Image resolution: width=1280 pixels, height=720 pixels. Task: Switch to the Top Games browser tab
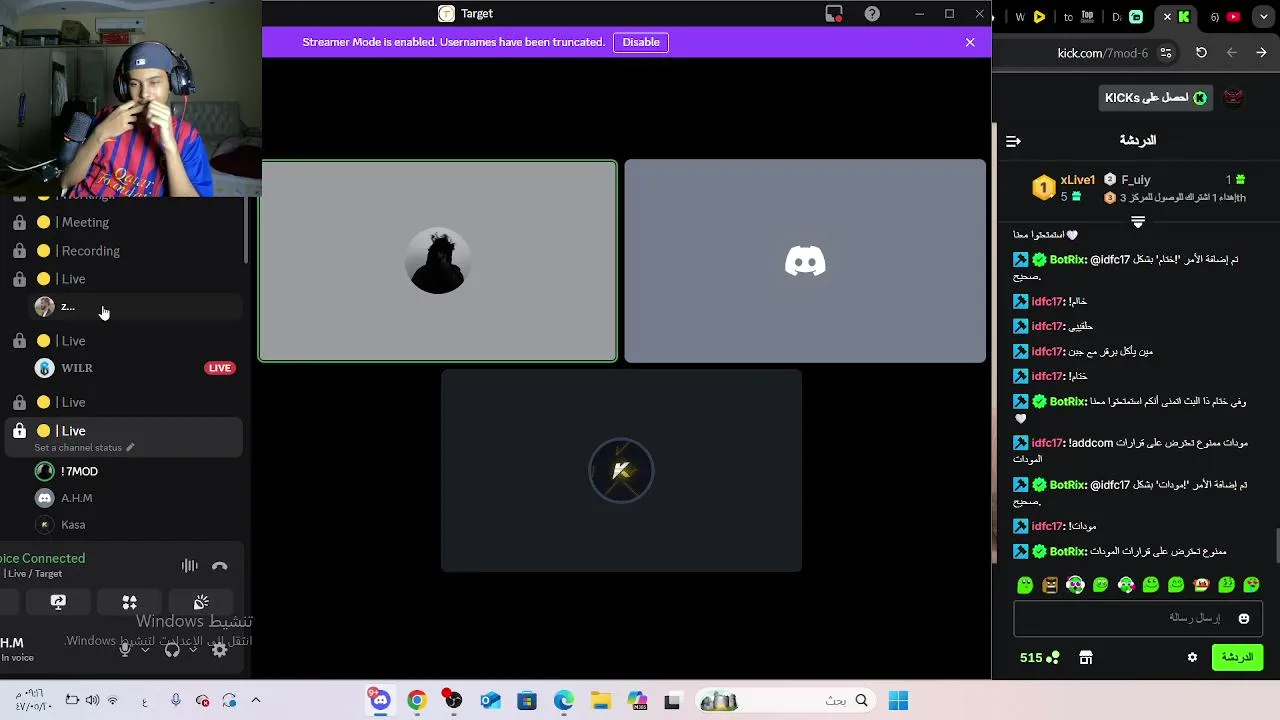click(x=1088, y=17)
